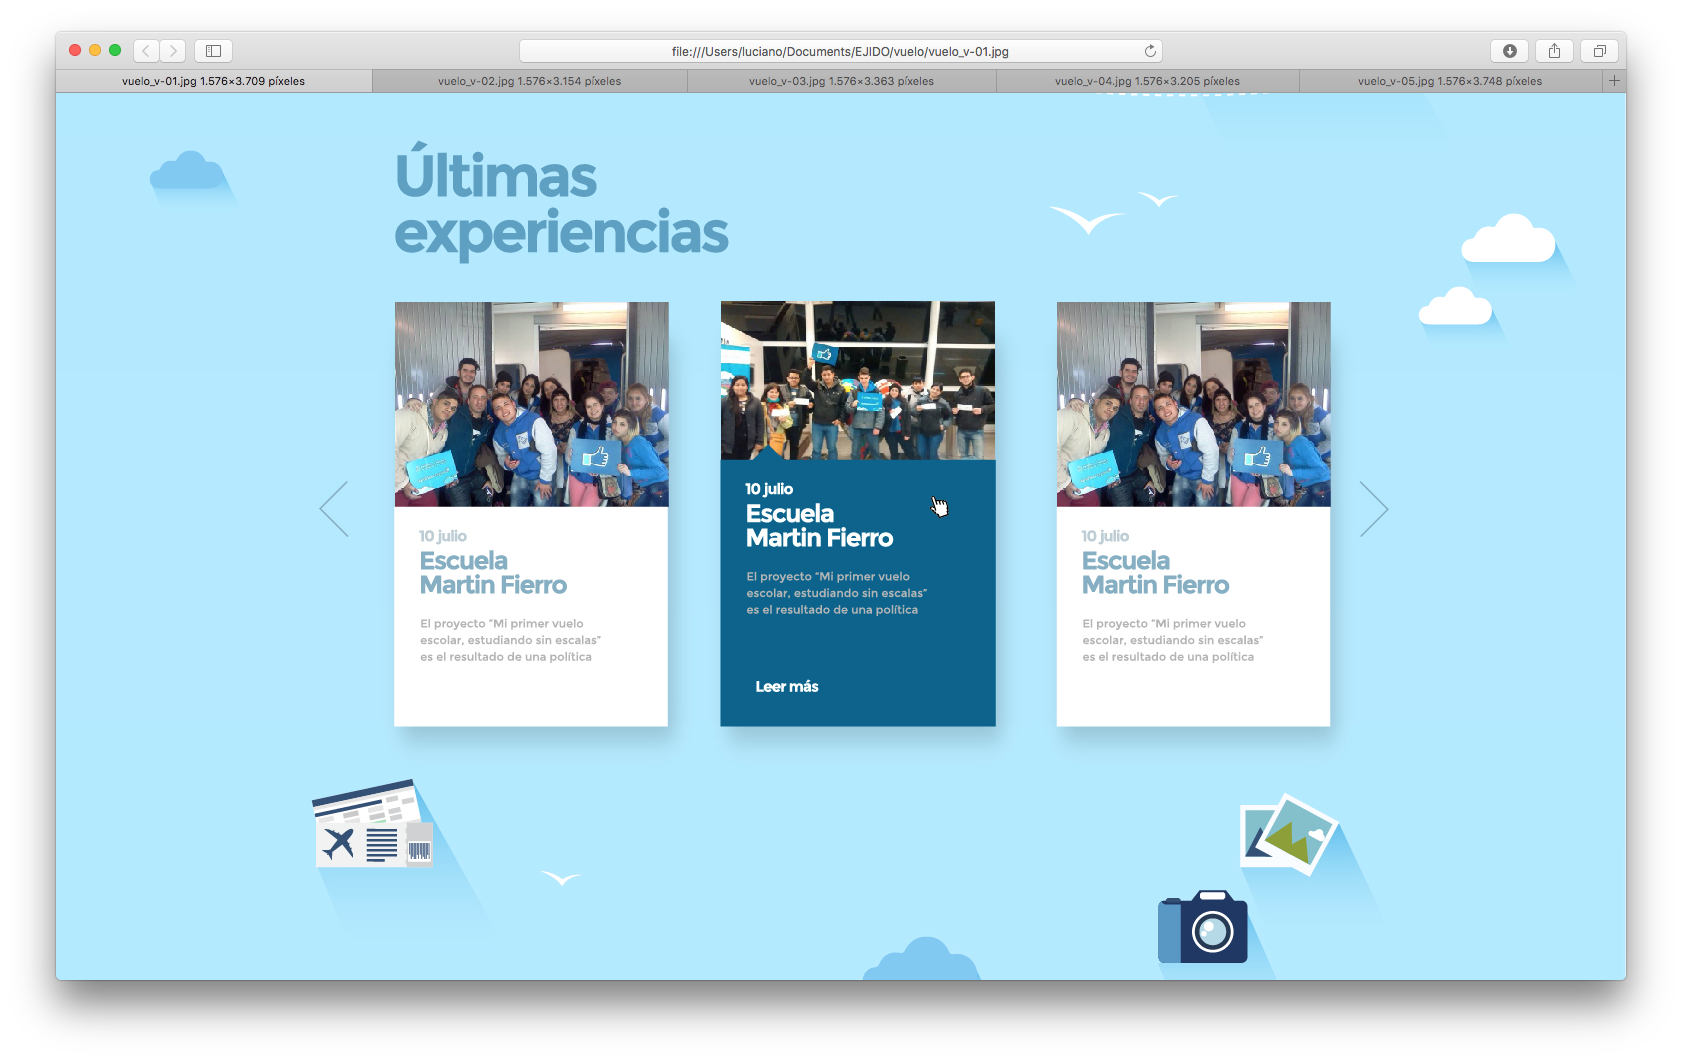The image size is (1682, 1060).
Task: Show all tabs overview button
Action: [x=1599, y=51]
